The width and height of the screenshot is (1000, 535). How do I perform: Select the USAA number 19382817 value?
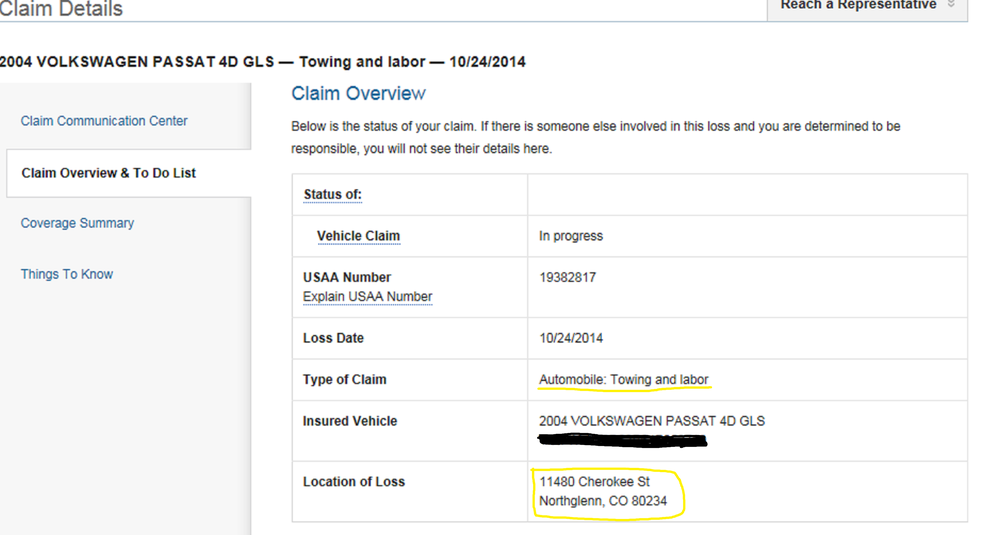click(x=567, y=277)
